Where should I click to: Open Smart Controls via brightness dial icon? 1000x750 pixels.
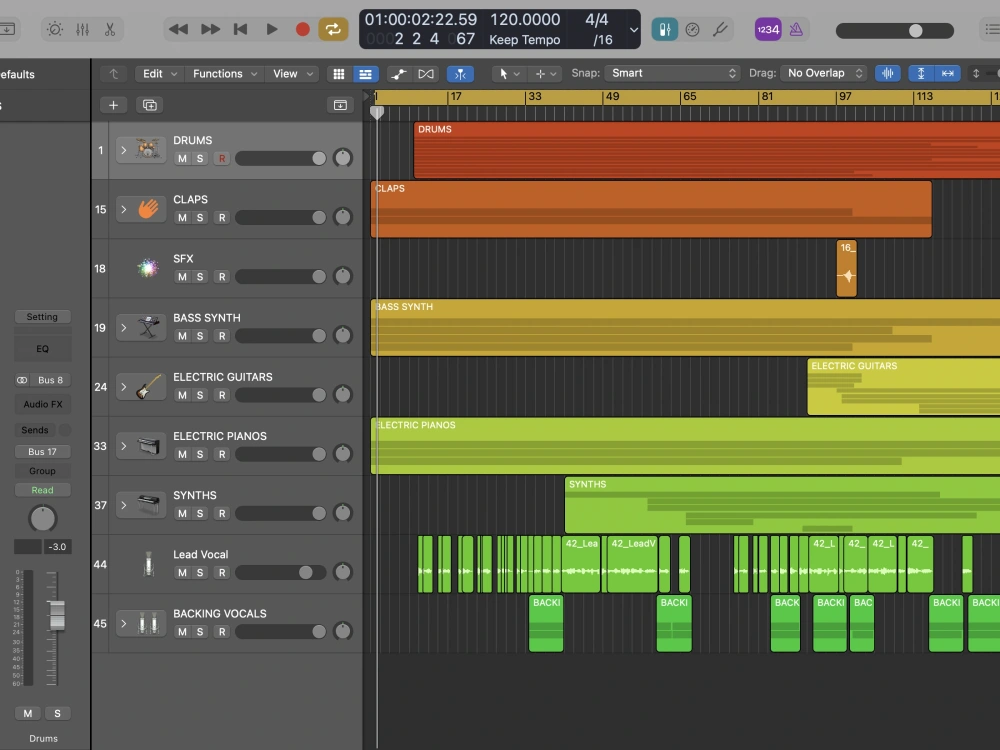pos(55,29)
